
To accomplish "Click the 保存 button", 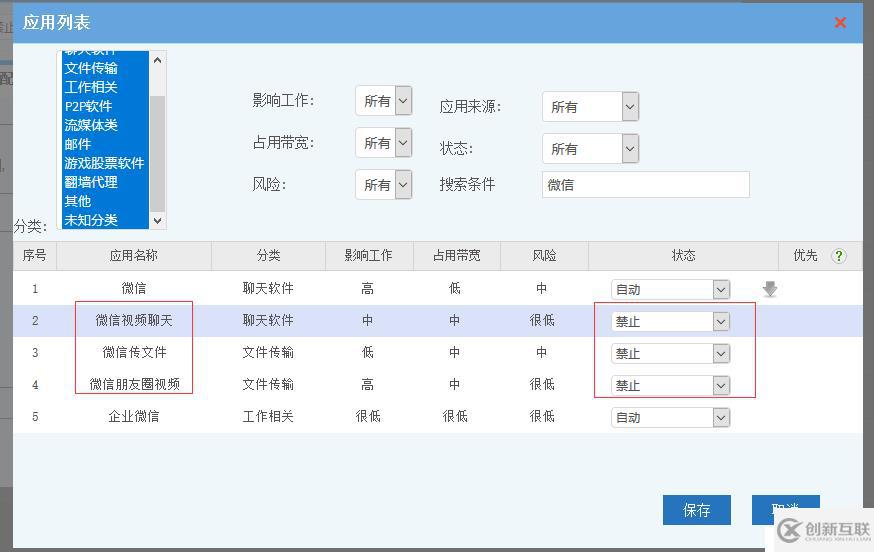I will (x=697, y=510).
